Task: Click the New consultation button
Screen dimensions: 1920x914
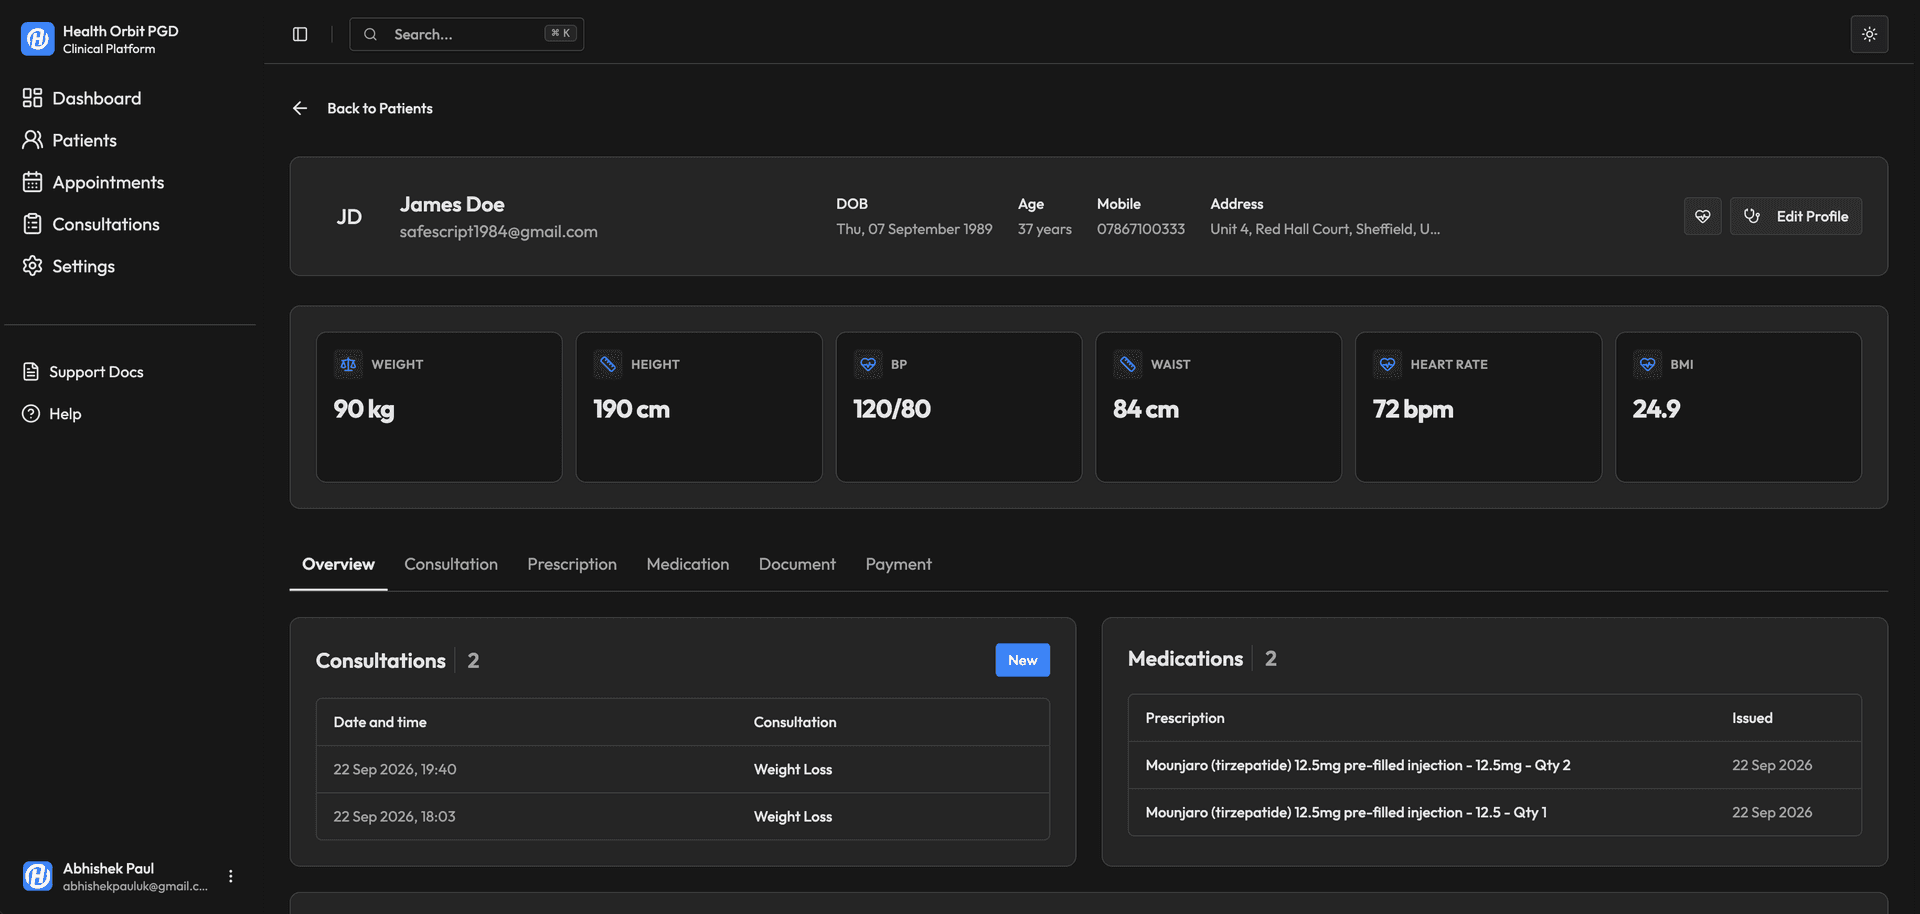Action: point(1022,660)
